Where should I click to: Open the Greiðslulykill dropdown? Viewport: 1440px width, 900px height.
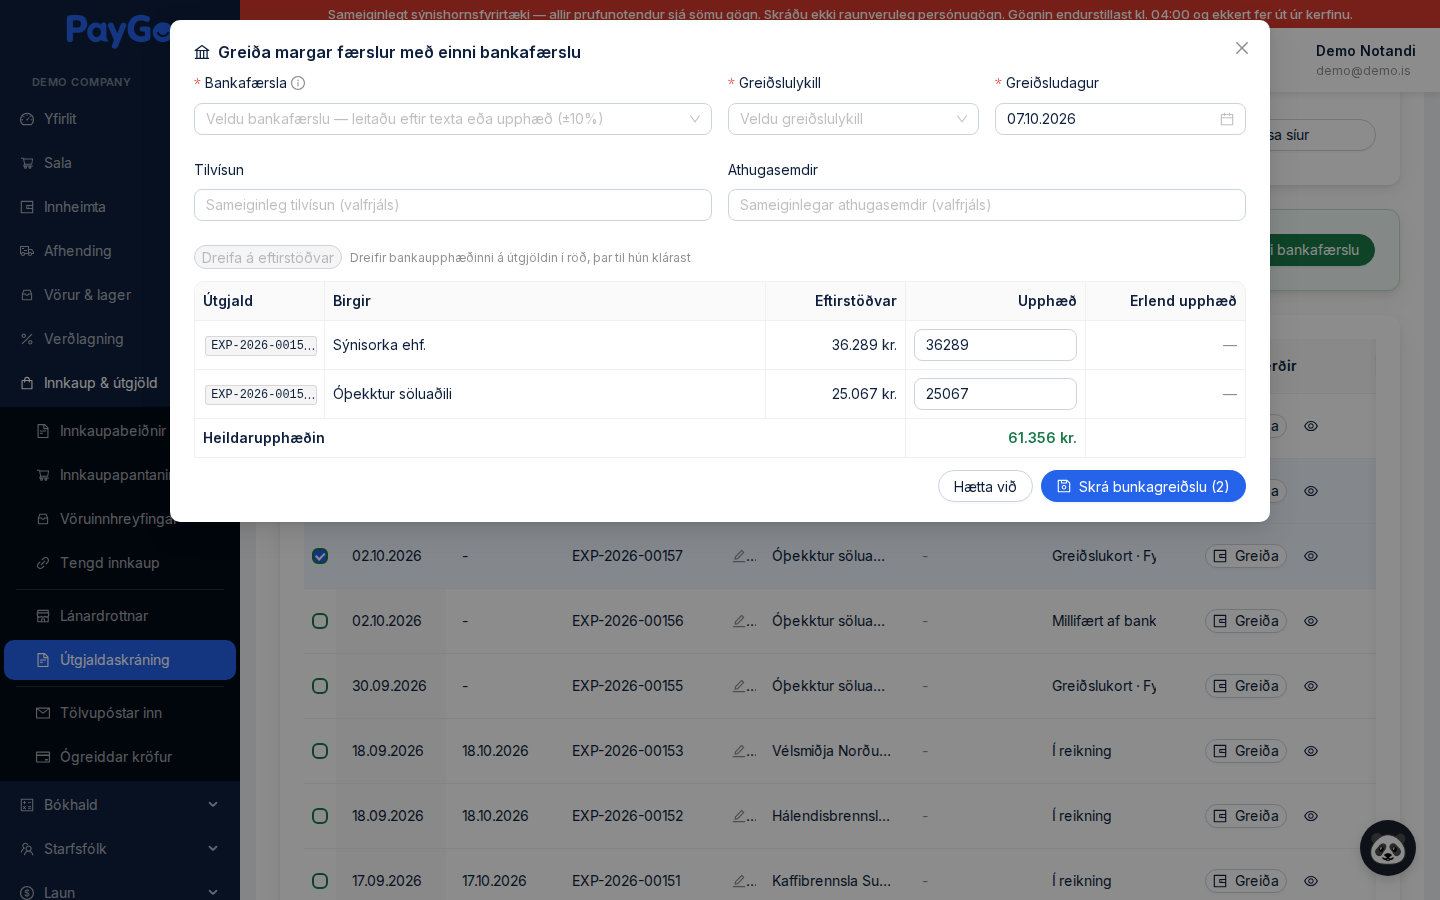pyautogui.click(x=853, y=119)
